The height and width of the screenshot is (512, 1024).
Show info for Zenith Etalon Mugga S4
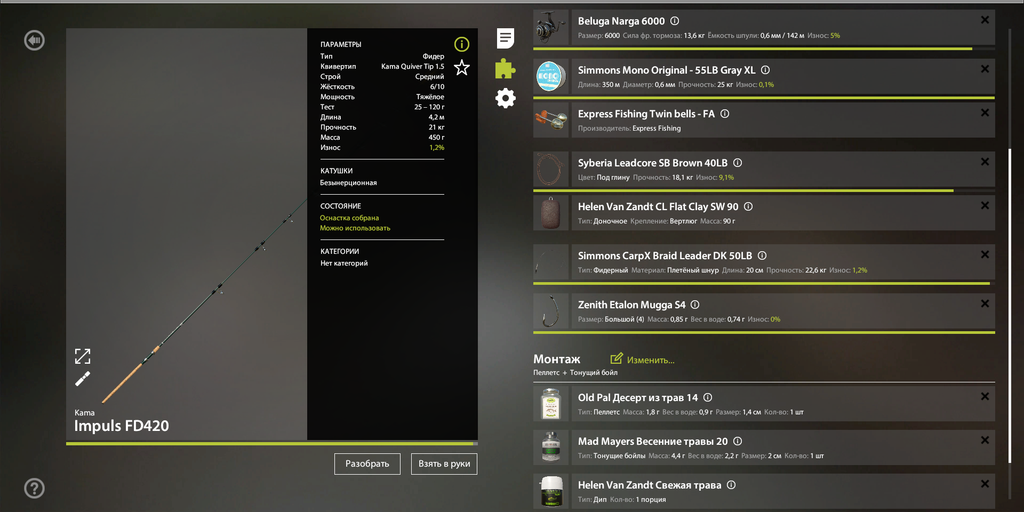point(695,304)
